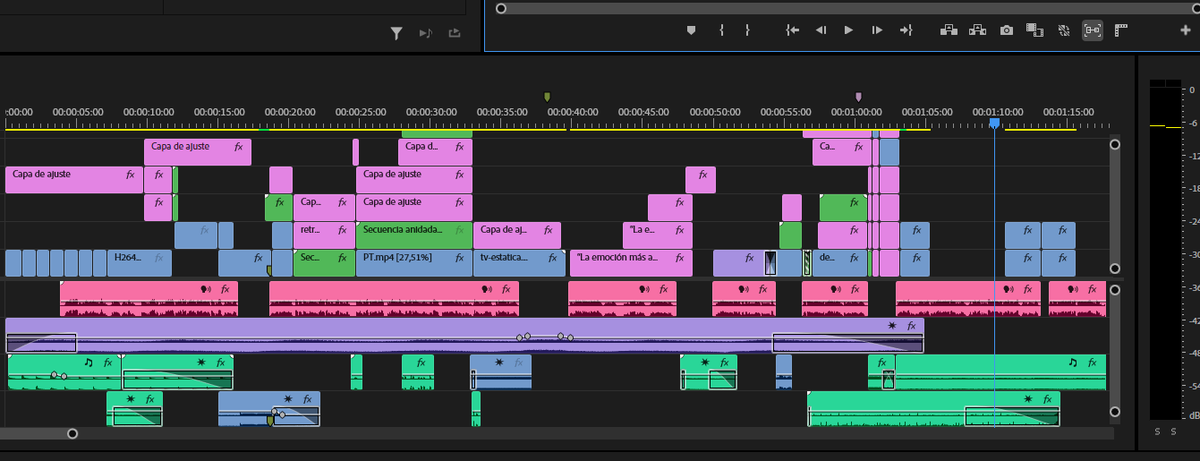The height and width of the screenshot is (461, 1200).
Task: Click the fx badge on the 'H264...' clip
Action: [159, 257]
